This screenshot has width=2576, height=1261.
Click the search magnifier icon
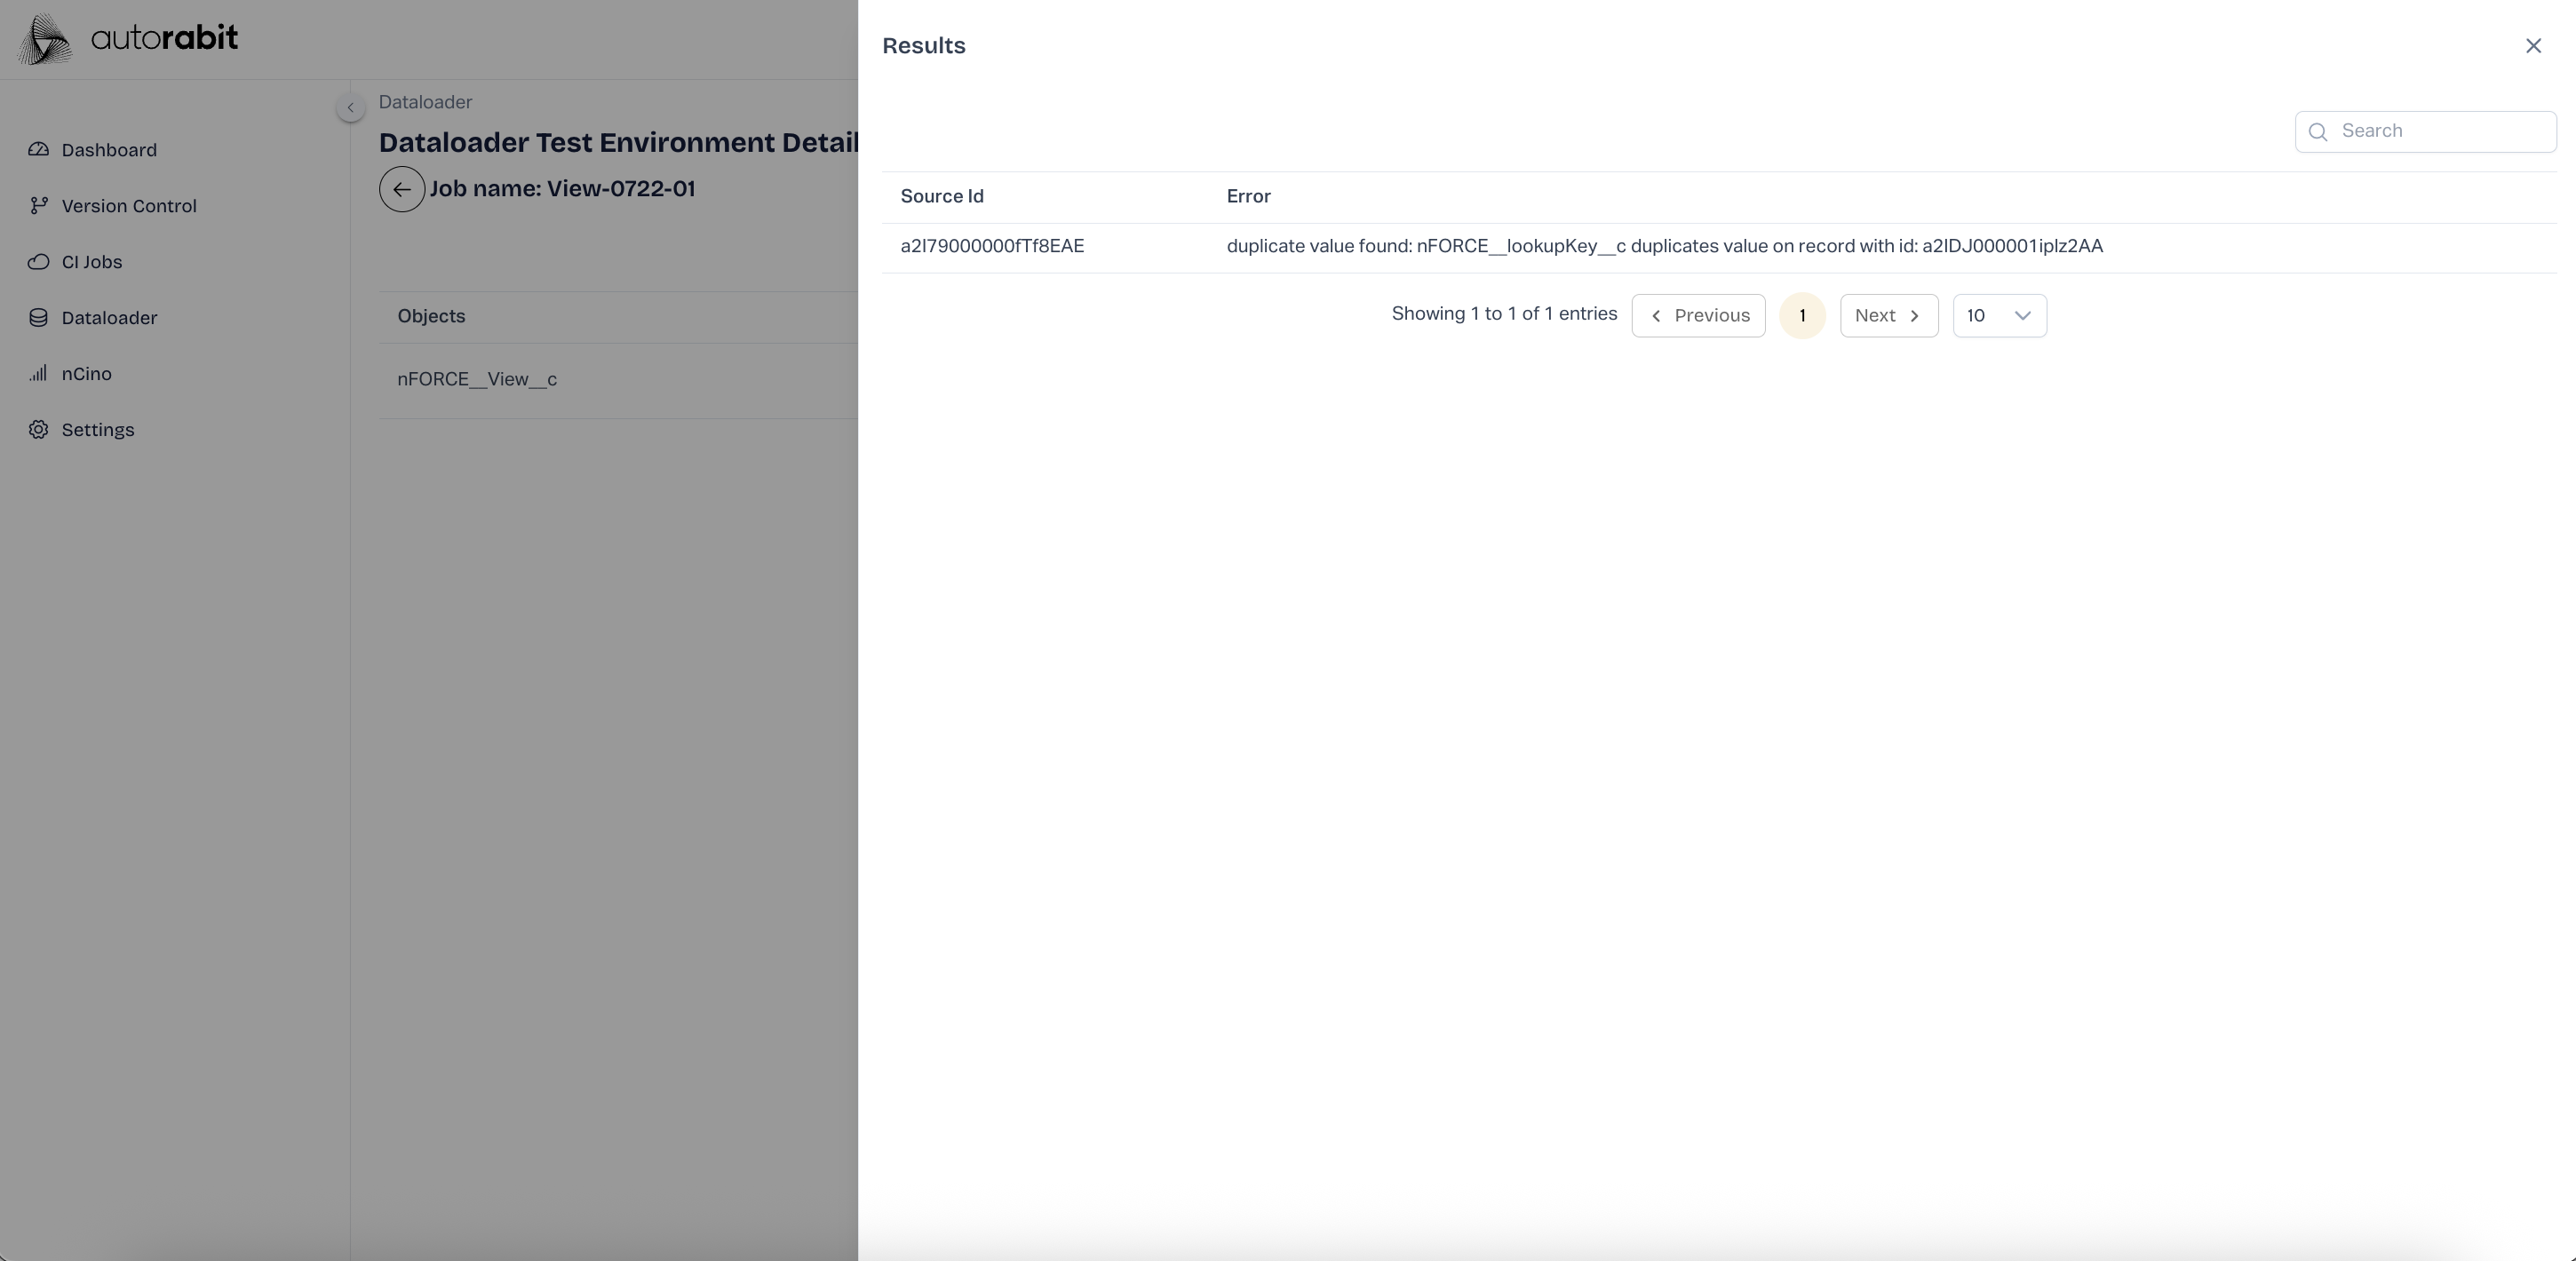click(2318, 132)
